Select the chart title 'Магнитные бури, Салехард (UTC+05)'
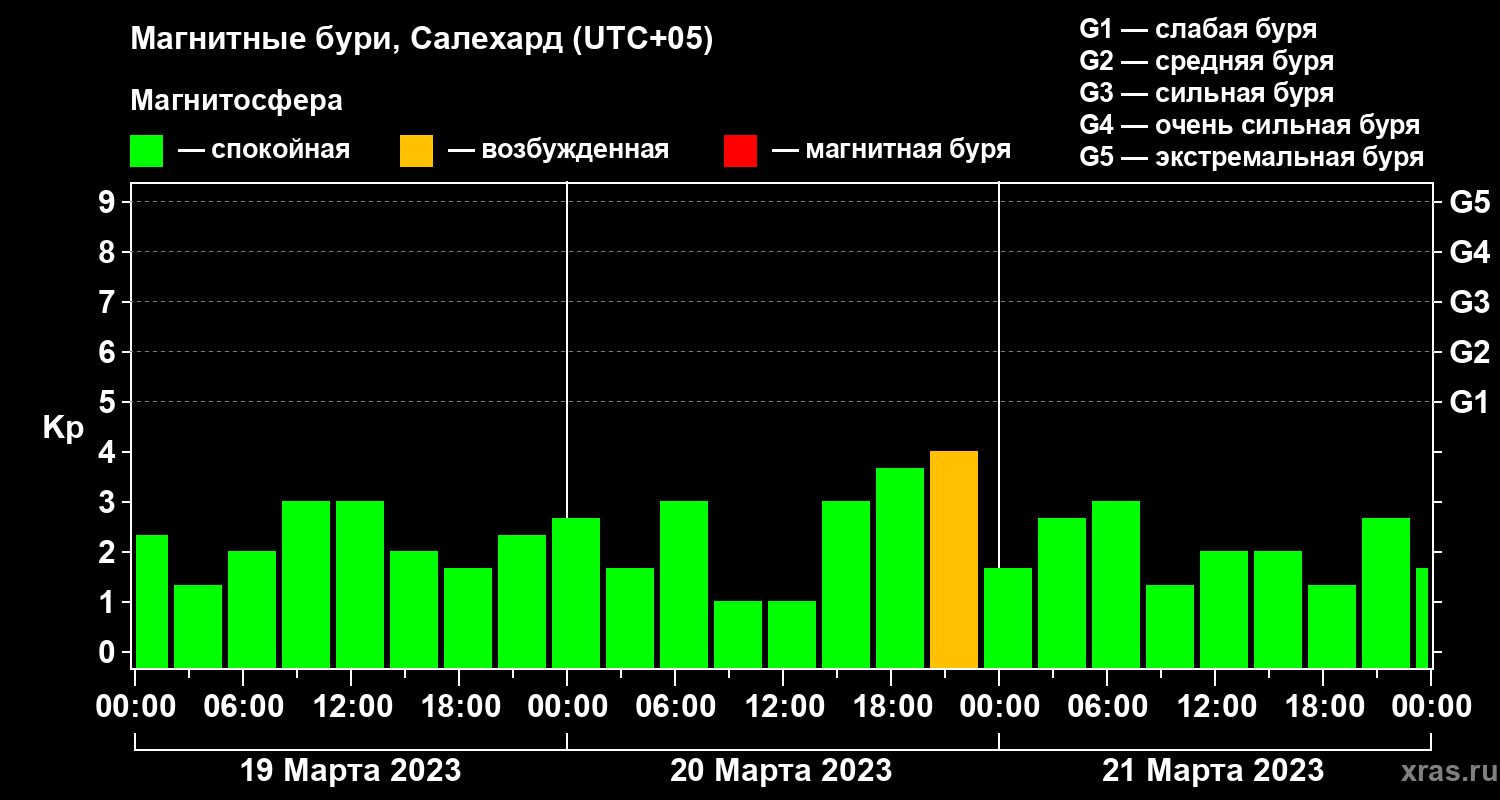The width and height of the screenshot is (1500, 800). pyautogui.click(x=422, y=40)
